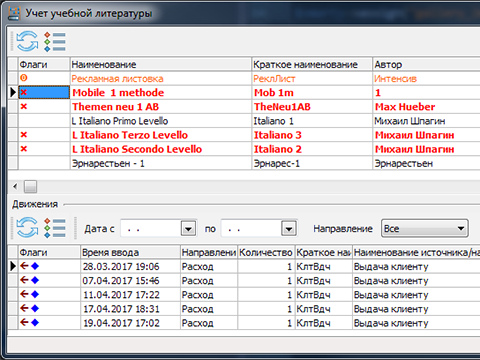The image size is (480, 360).
Task: Click the Флаги header of the movements table
Action: [49, 252]
